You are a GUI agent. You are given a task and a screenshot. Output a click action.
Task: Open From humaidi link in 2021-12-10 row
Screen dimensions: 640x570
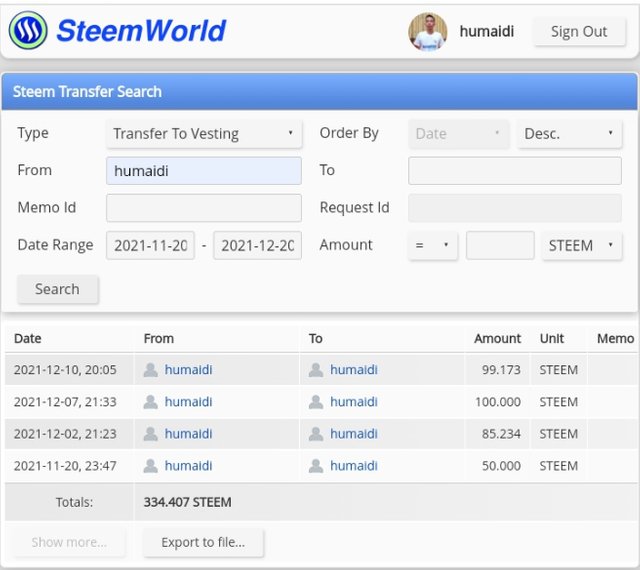(188, 370)
